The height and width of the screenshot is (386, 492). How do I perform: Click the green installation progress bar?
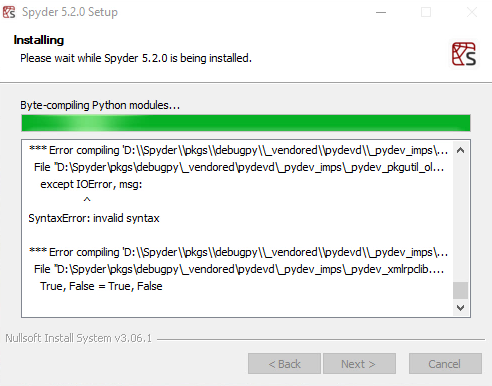tap(246, 123)
